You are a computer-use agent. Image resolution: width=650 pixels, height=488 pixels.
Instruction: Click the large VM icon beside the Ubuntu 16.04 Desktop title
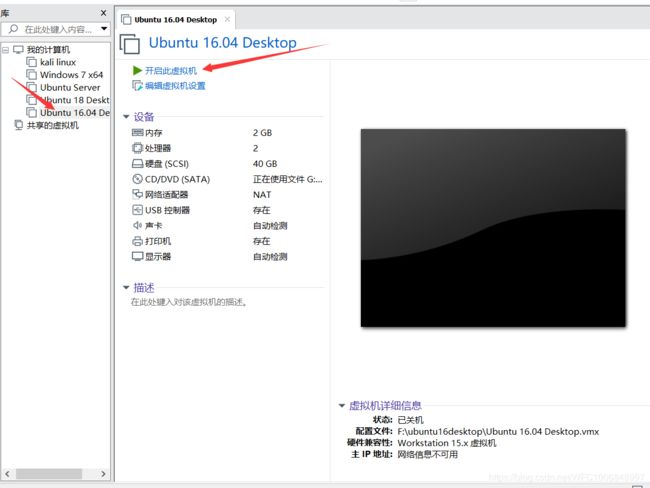tap(130, 44)
